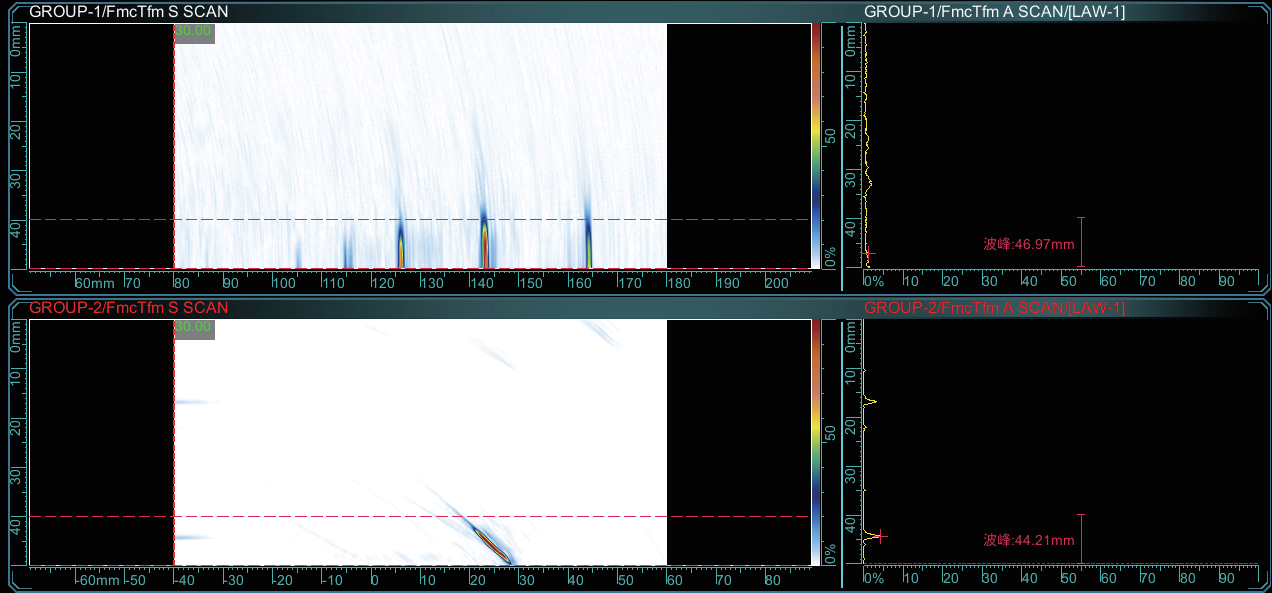Select the GROUP-2/FmcTfm S SCAN panel title
1272x593 pixels.
(128, 308)
